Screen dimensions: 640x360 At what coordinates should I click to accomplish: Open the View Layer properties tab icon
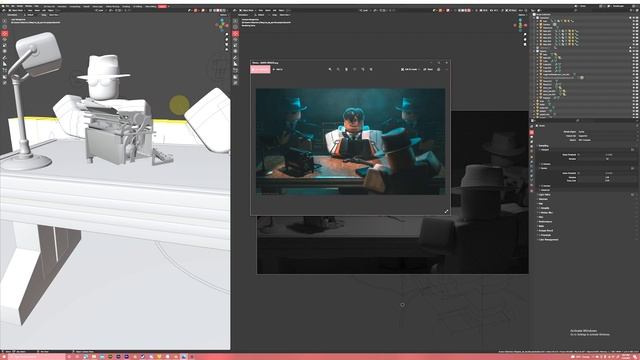[531, 141]
